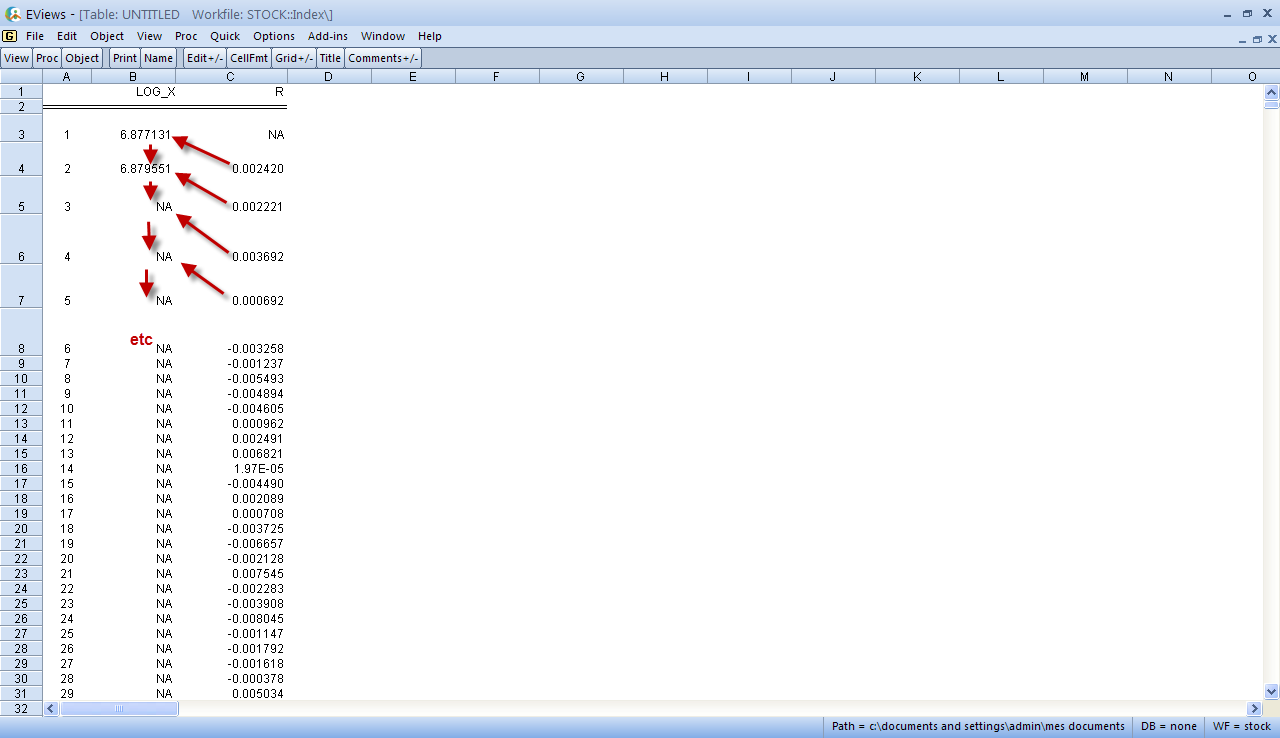Select cell with value 0.002420
1280x738 pixels.
(x=258, y=169)
